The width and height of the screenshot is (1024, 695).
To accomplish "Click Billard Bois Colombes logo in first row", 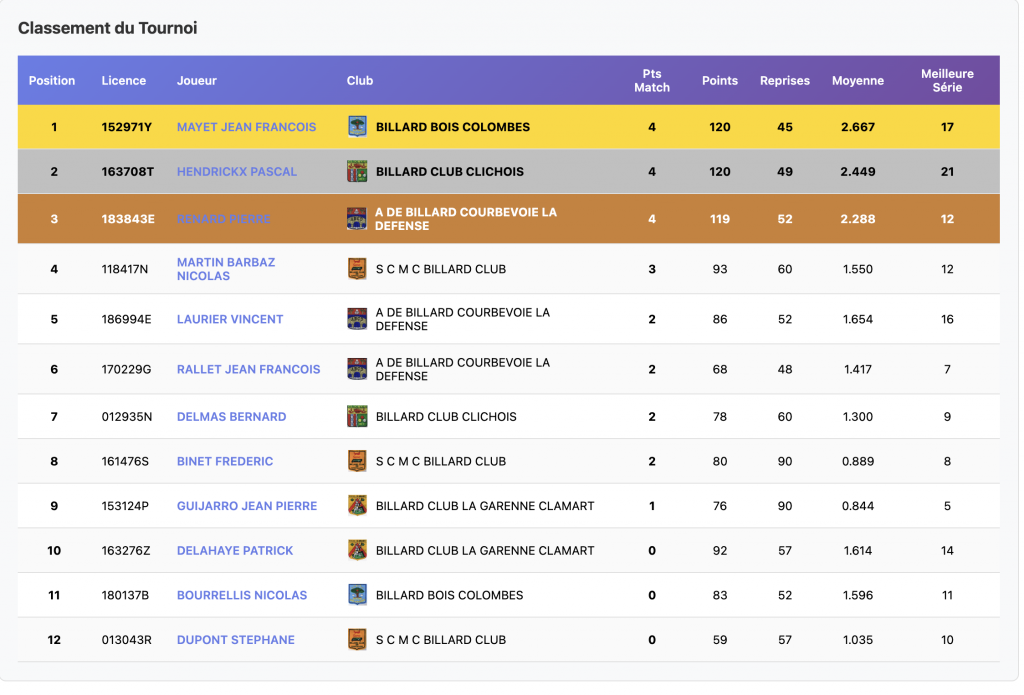I will pyautogui.click(x=357, y=127).
